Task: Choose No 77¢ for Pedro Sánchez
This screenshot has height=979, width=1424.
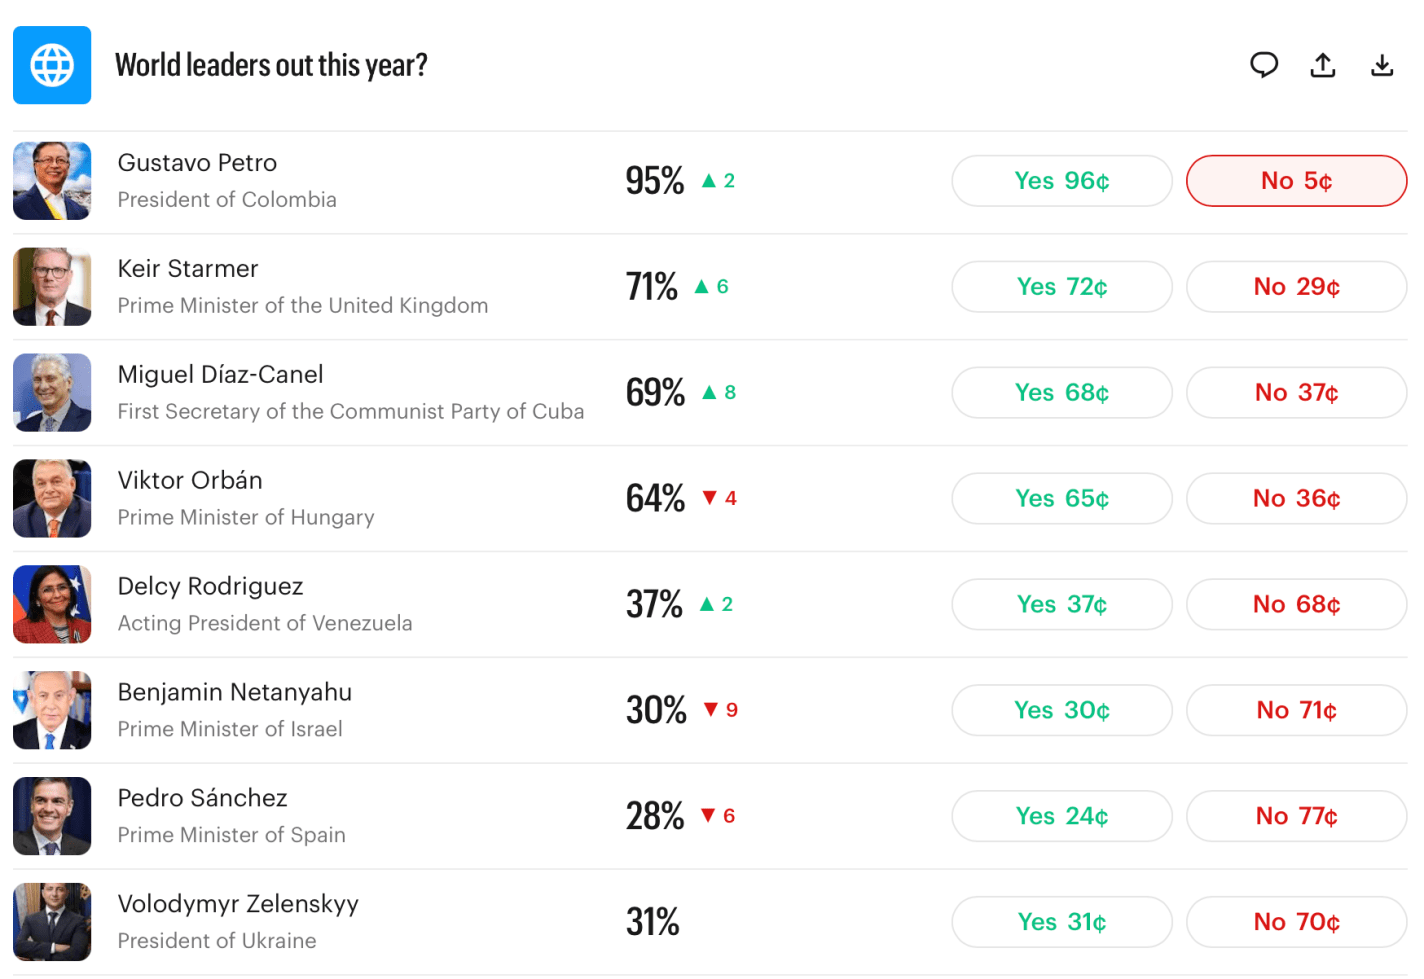Action: (x=1296, y=816)
